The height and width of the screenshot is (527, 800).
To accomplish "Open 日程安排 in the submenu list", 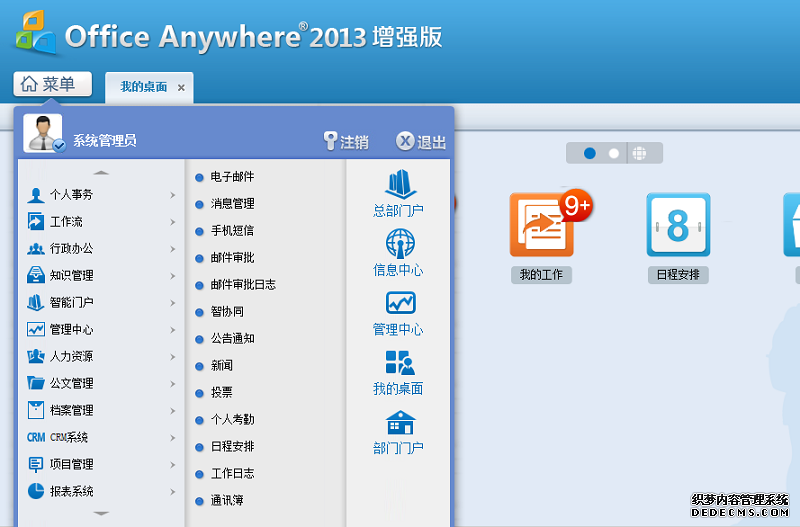I will click(232, 447).
